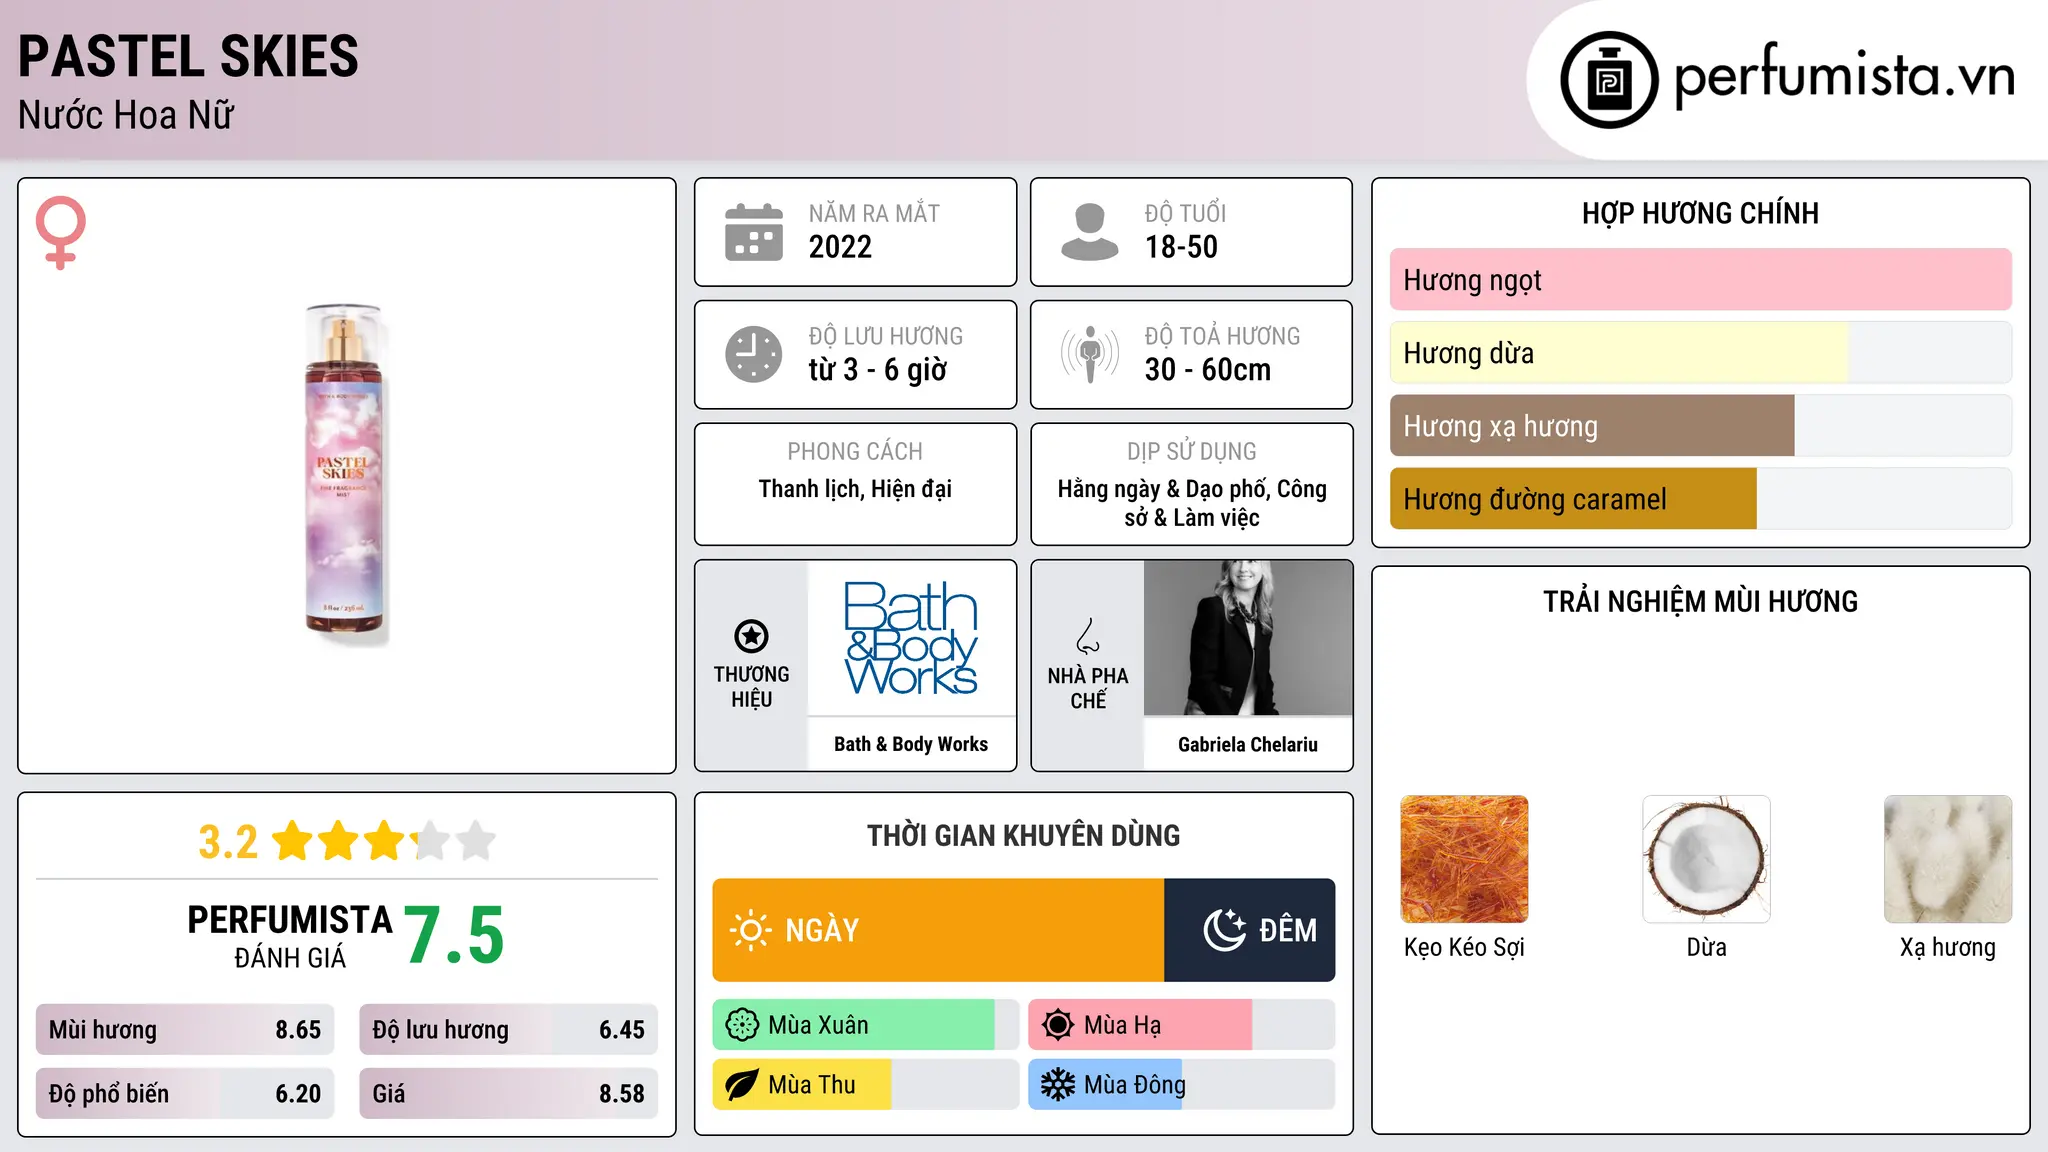2048x1152 pixels.
Task: Open the Bath & Body Works logo image
Action: coord(911,638)
